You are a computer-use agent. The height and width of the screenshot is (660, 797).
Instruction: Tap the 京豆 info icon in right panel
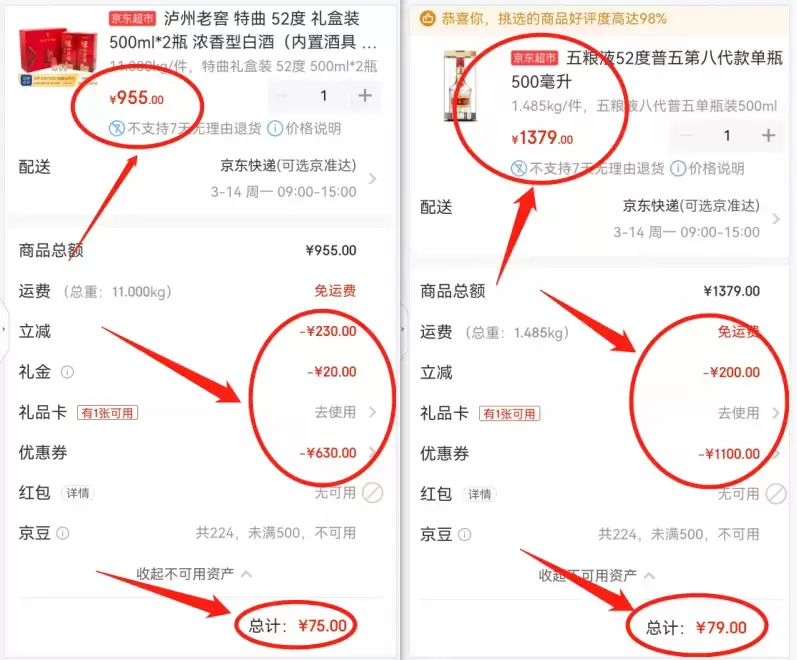(x=465, y=534)
